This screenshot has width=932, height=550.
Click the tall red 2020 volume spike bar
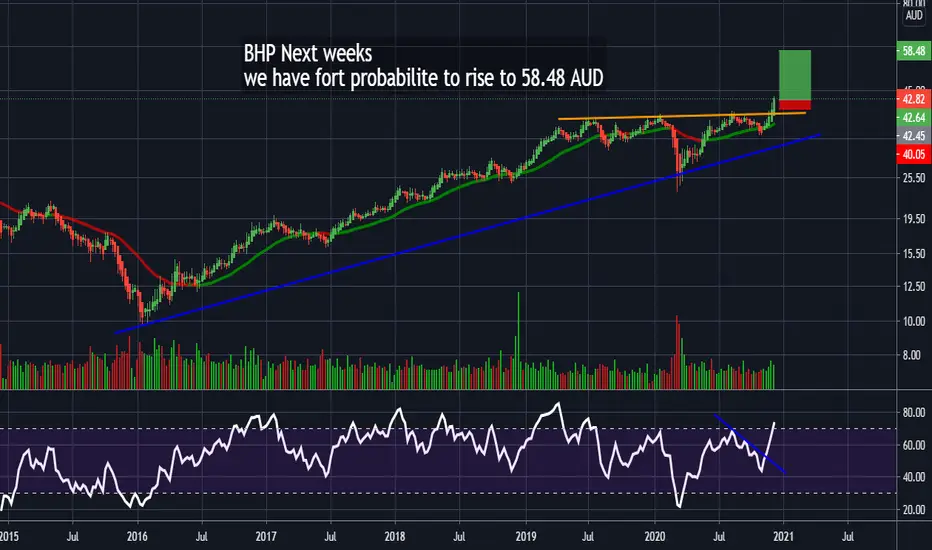click(x=677, y=352)
